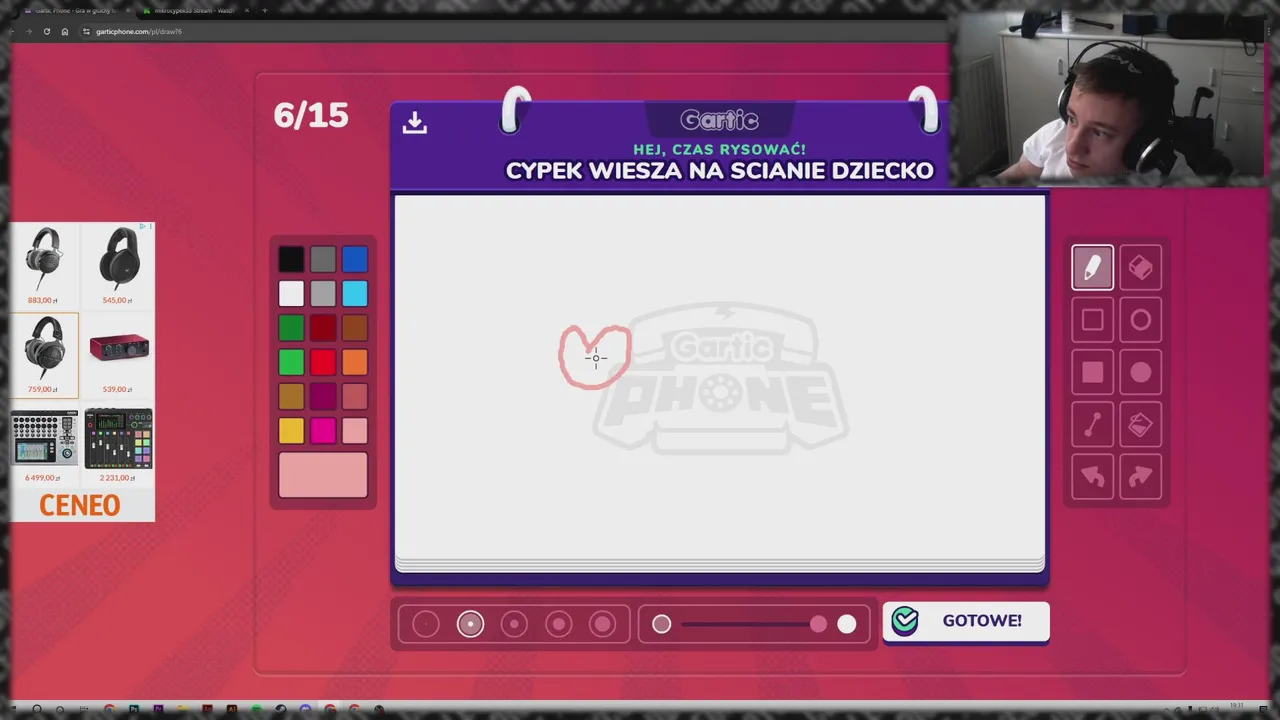1280x720 pixels.
Task: Go back in browser history
Action: tap(11, 31)
